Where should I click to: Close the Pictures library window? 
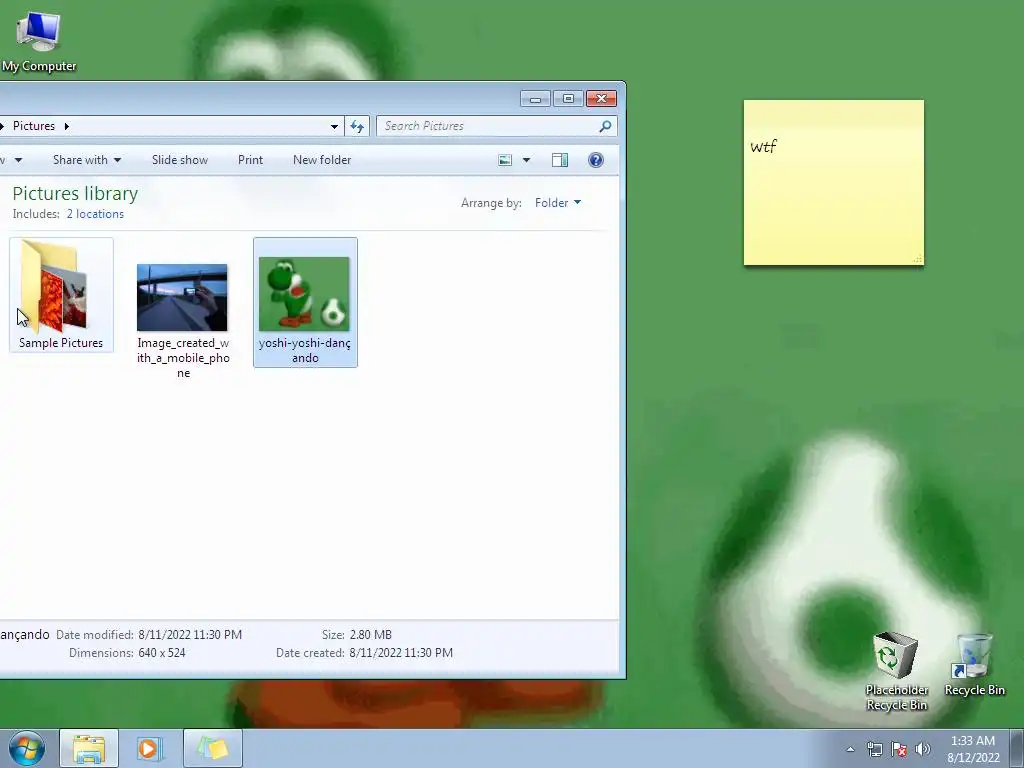(x=601, y=99)
